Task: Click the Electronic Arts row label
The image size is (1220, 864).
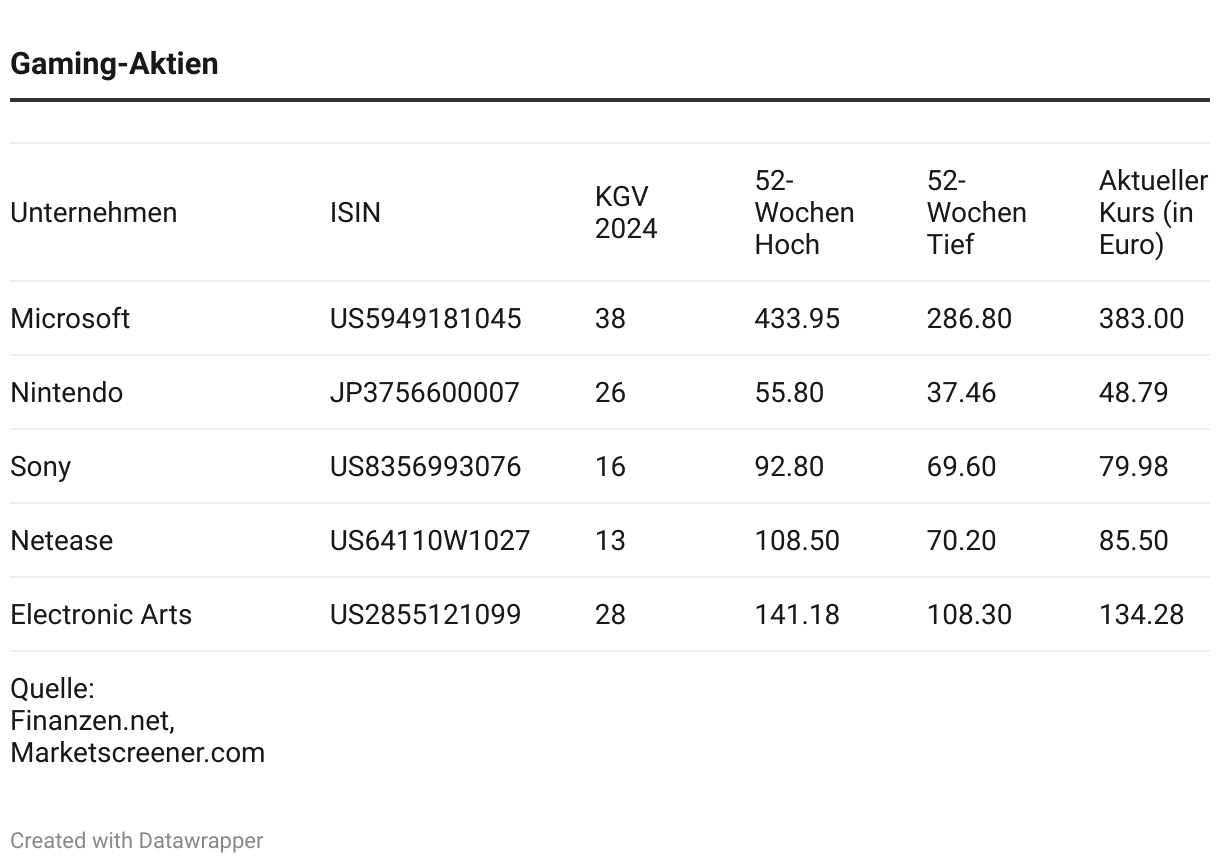Action: click(101, 614)
